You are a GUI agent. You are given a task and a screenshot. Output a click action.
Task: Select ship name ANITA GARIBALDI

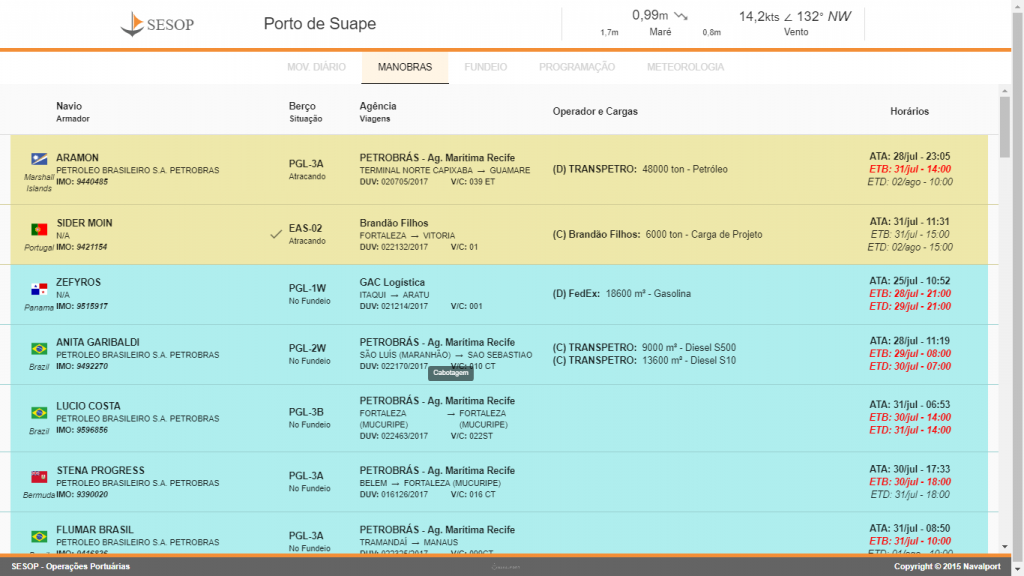(x=98, y=342)
